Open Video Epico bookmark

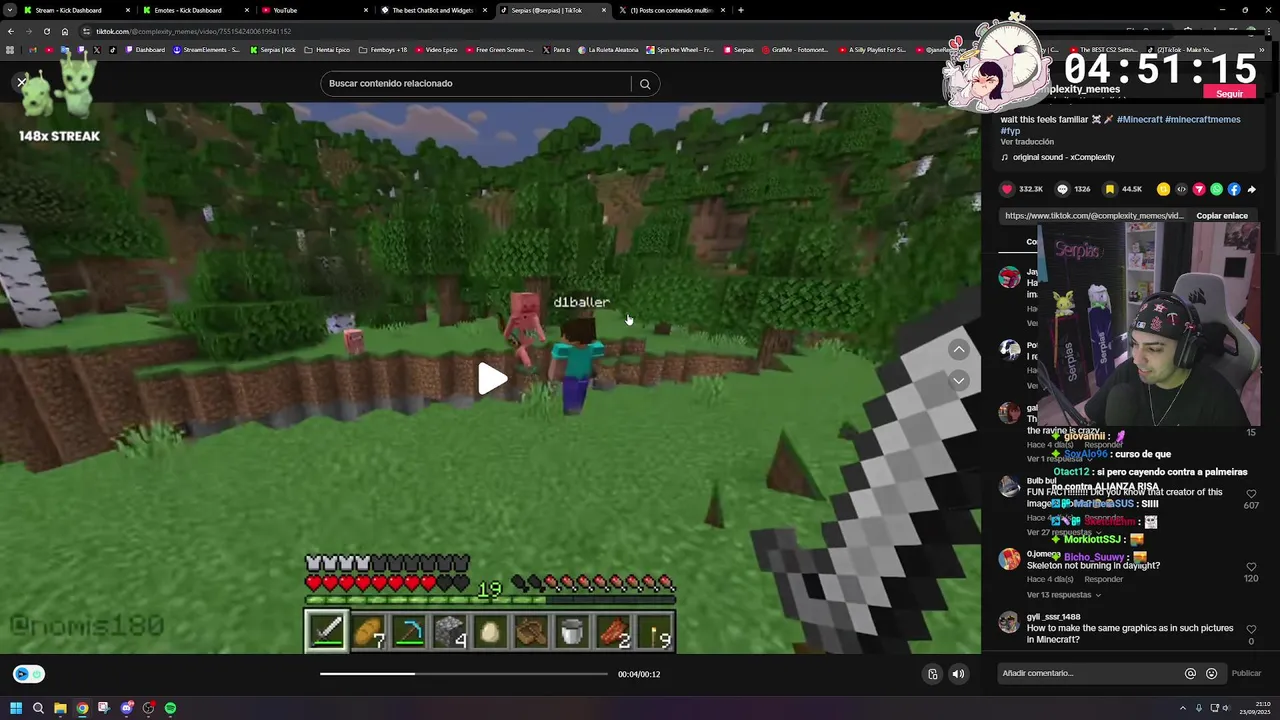[436, 49]
